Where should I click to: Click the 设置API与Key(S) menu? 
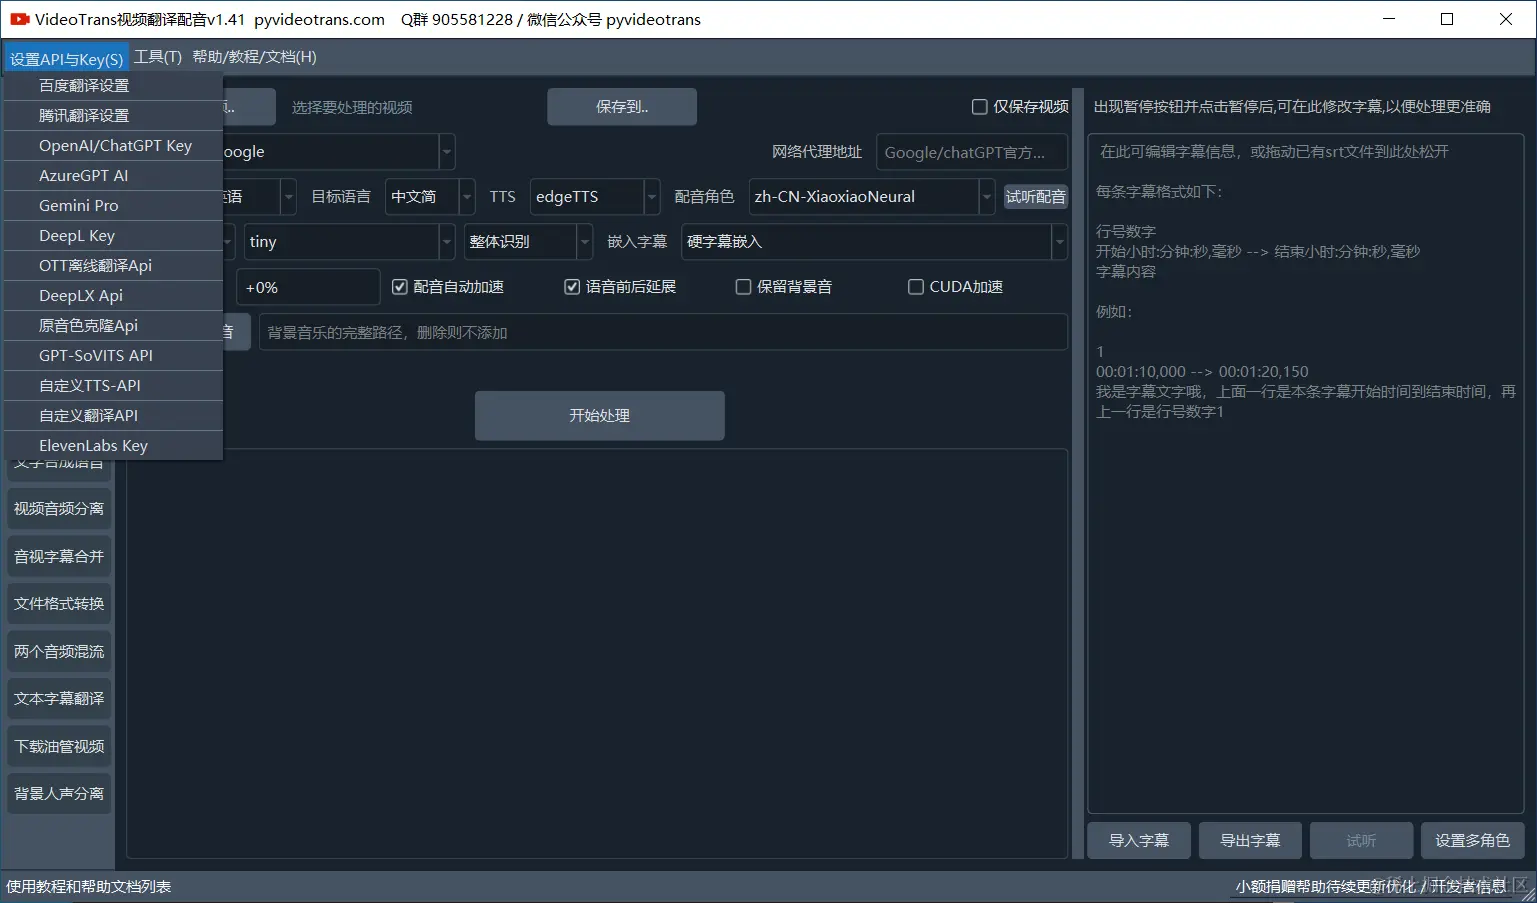click(66, 59)
